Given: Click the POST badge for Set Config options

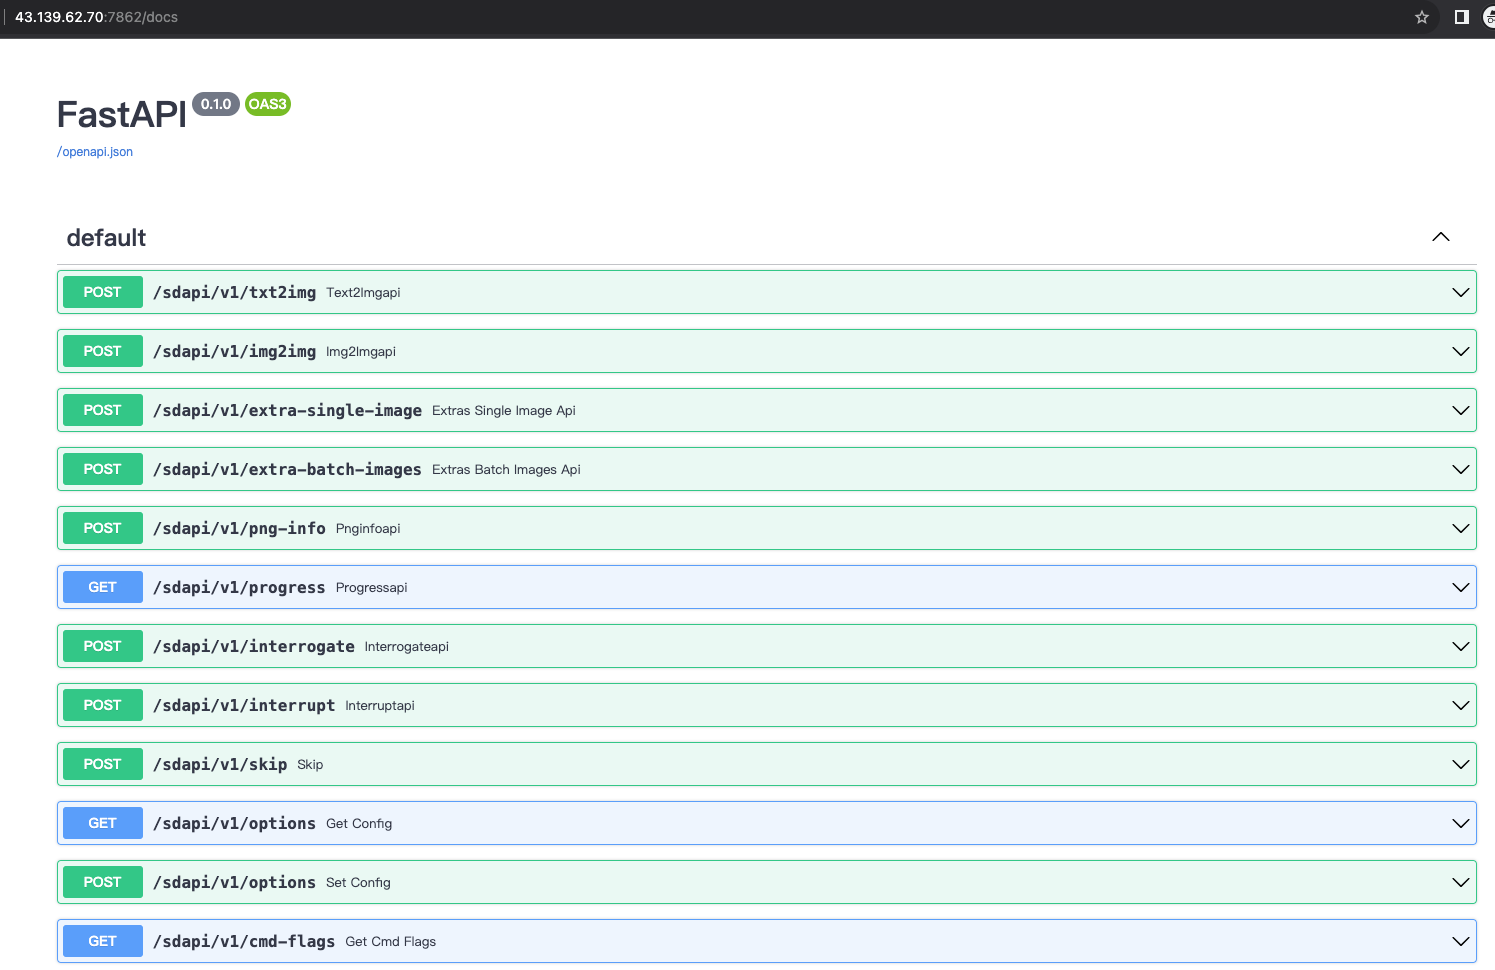Looking at the screenshot, I should [x=103, y=882].
